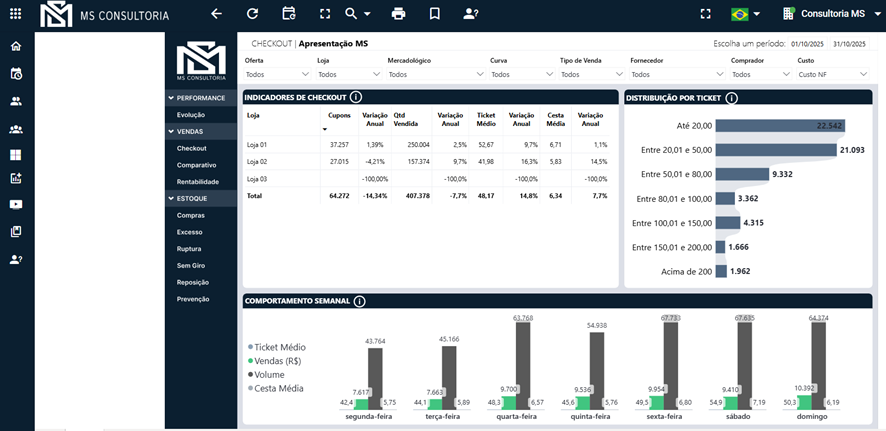
Task: Click the refresh icon in top toolbar
Action: click(x=252, y=14)
